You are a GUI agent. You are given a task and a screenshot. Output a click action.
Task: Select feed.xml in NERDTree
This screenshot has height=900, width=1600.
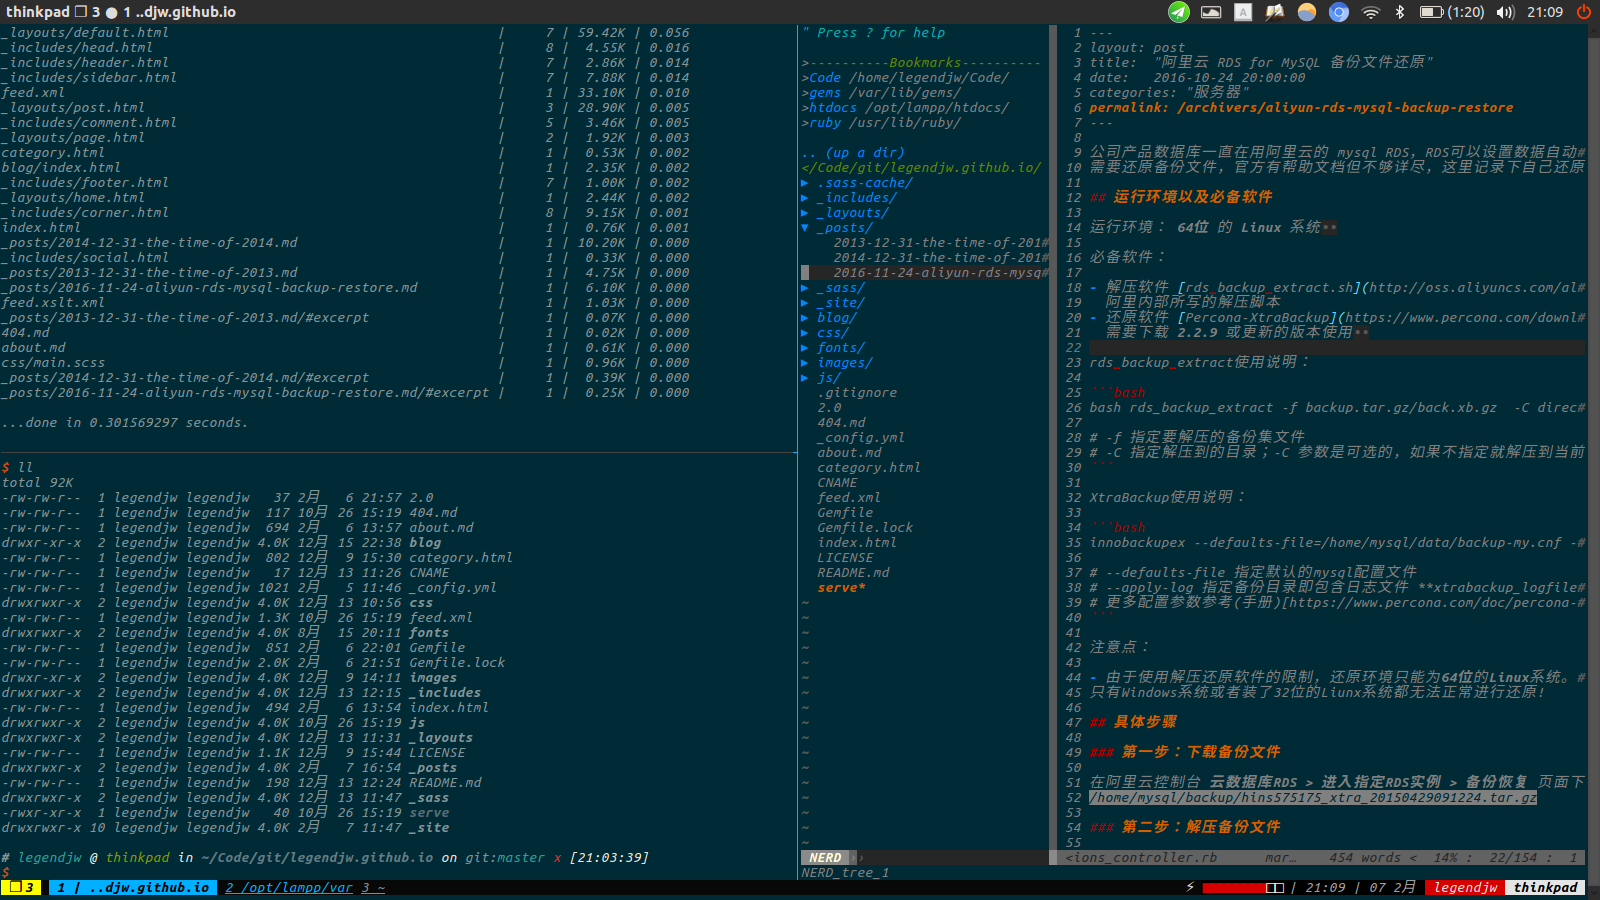[x=849, y=498]
